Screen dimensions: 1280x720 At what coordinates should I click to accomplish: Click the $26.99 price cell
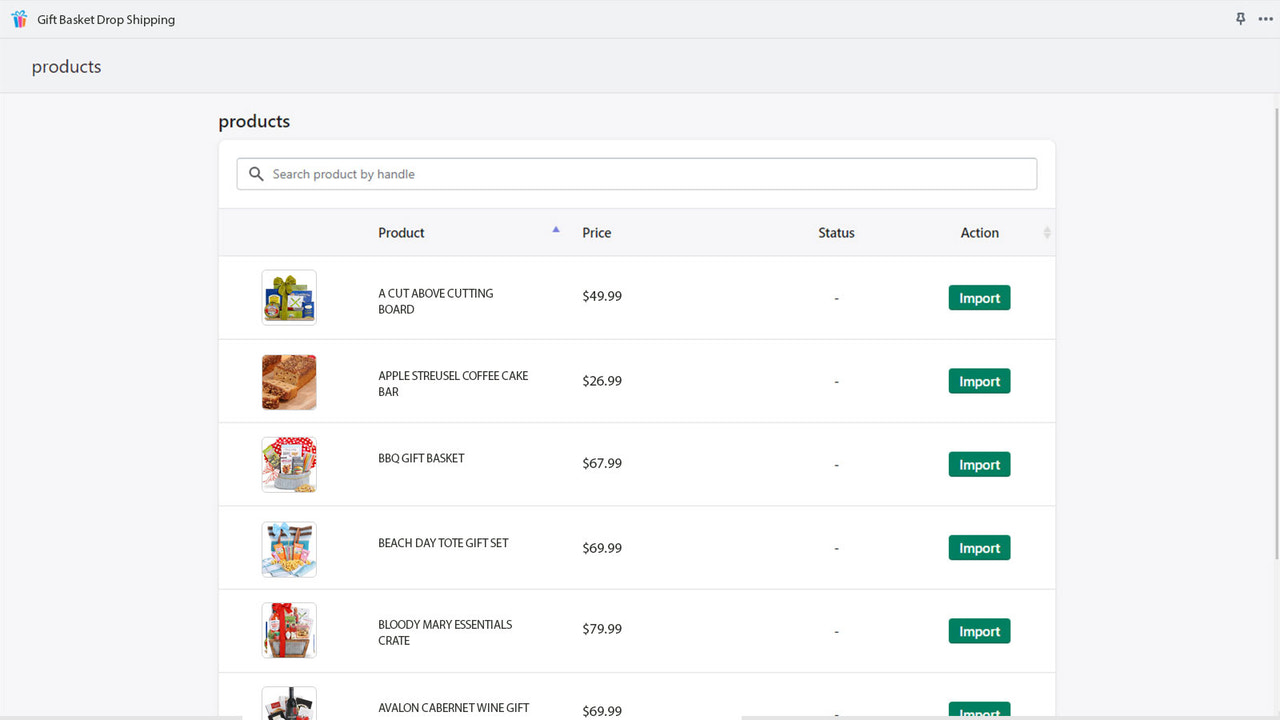coord(602,381)
